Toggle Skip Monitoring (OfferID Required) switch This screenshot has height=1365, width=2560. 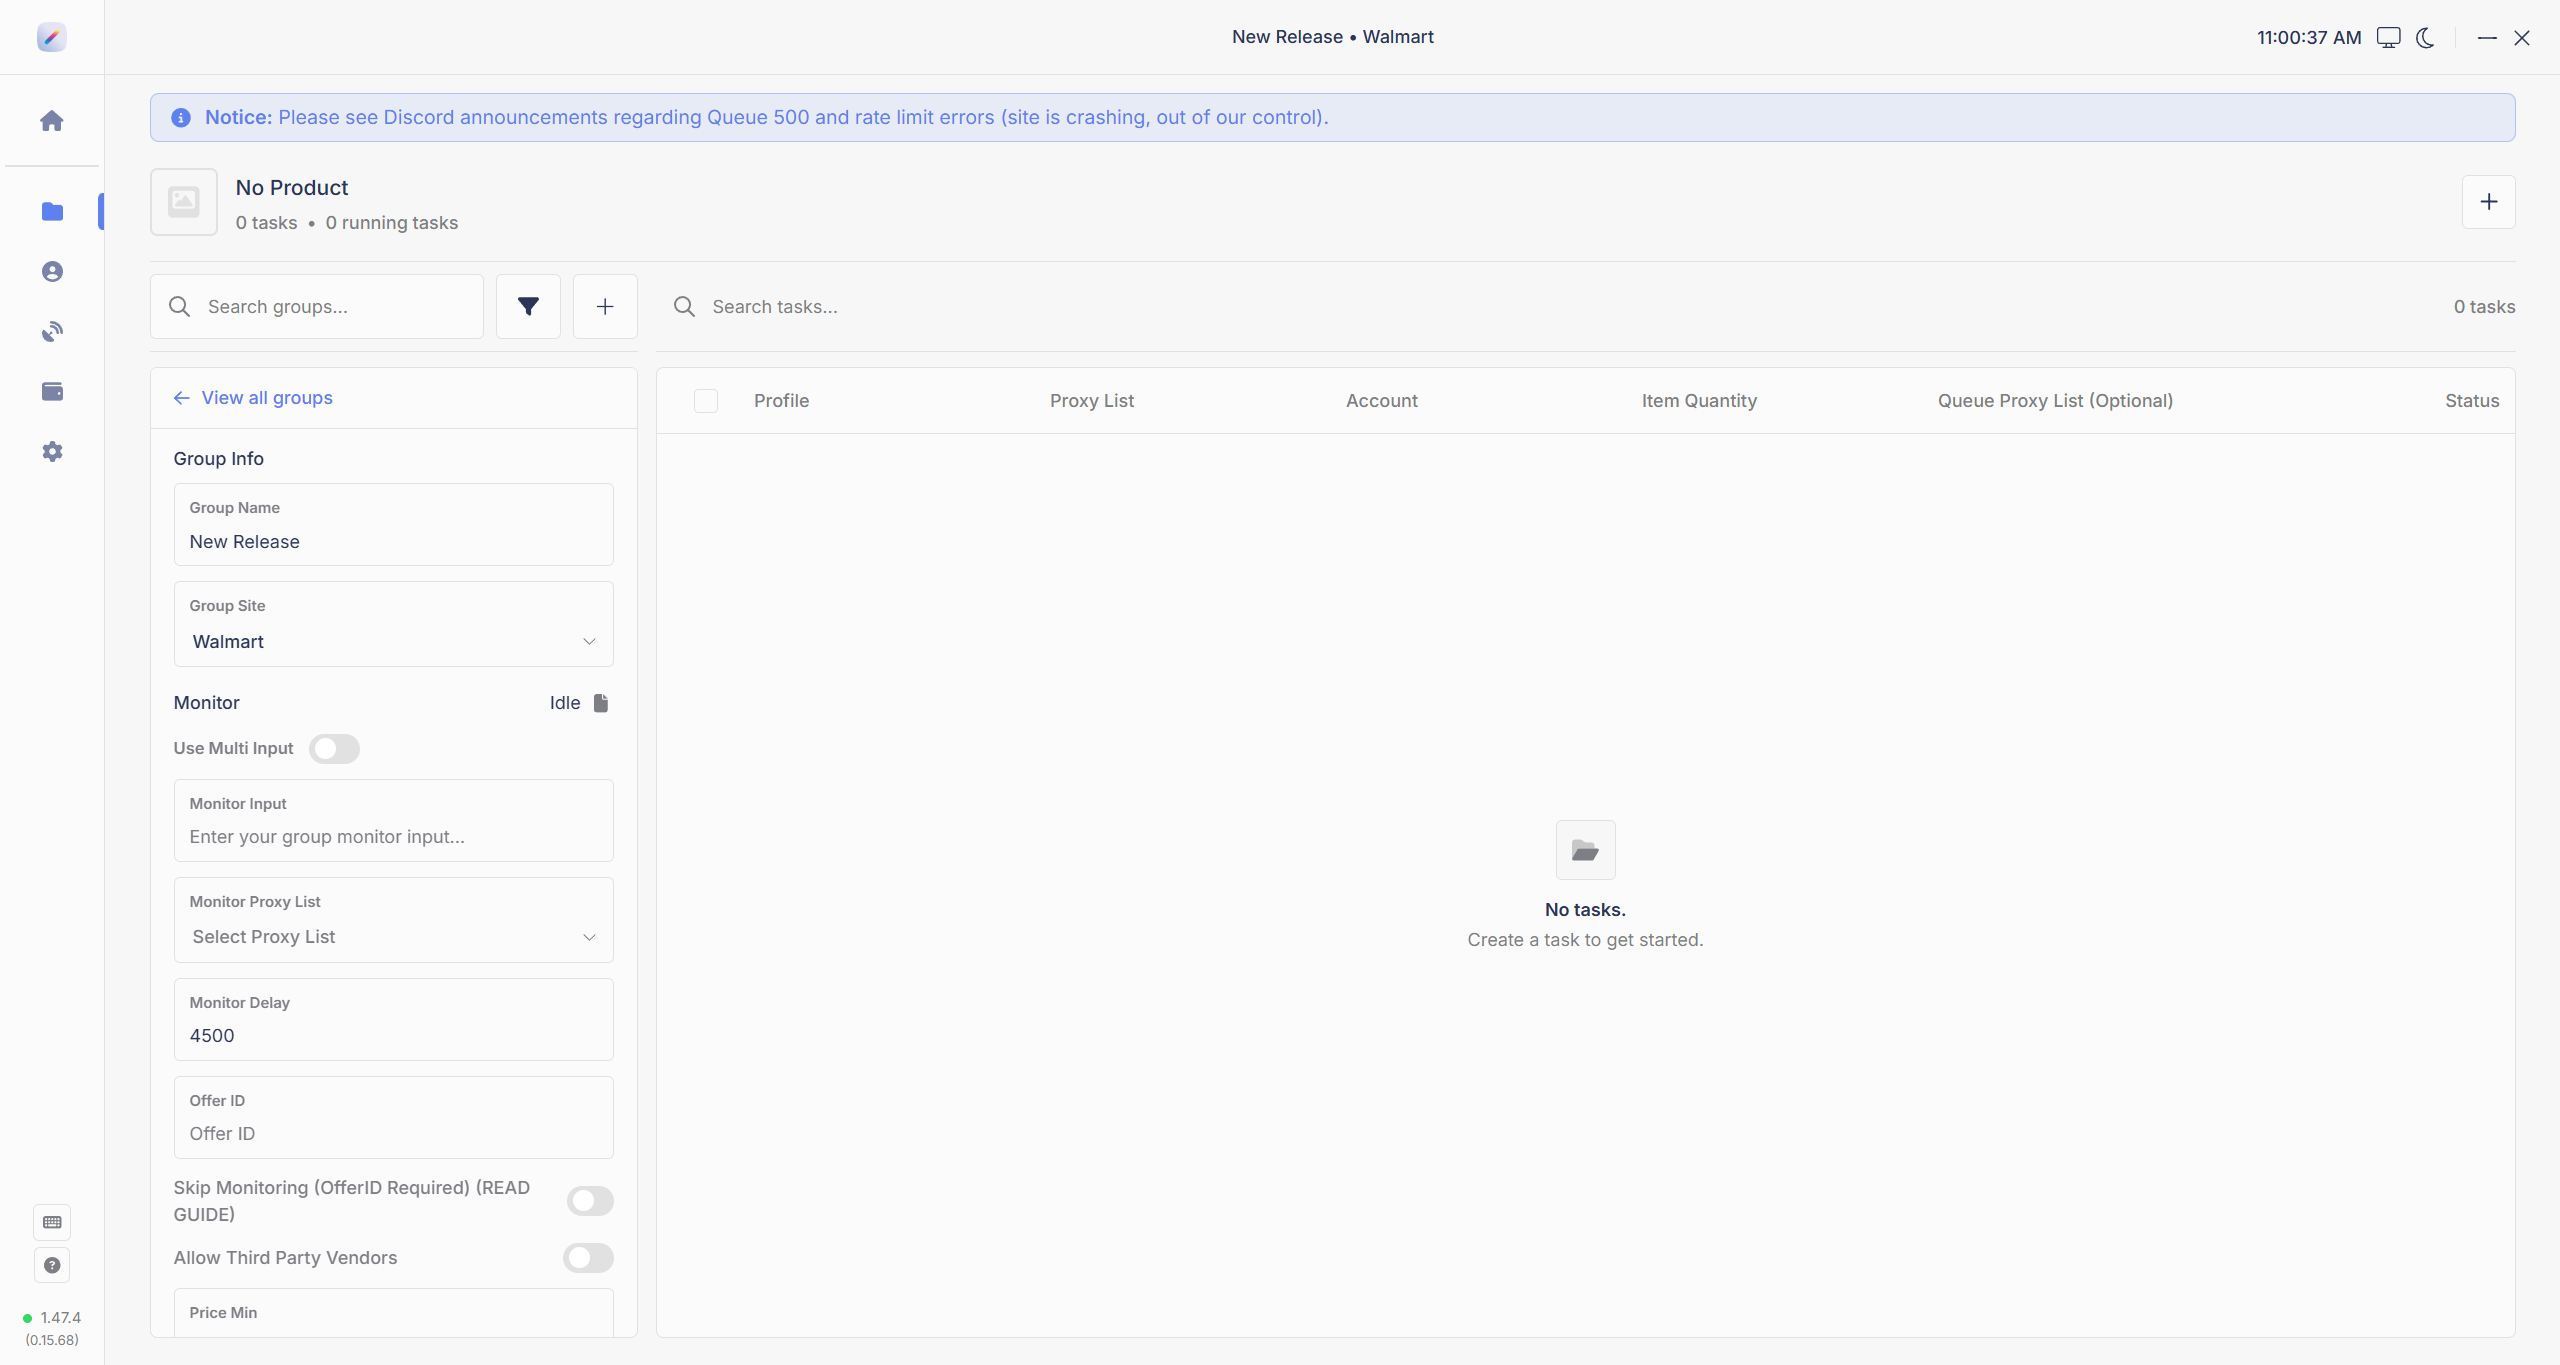coord(590,1201)
